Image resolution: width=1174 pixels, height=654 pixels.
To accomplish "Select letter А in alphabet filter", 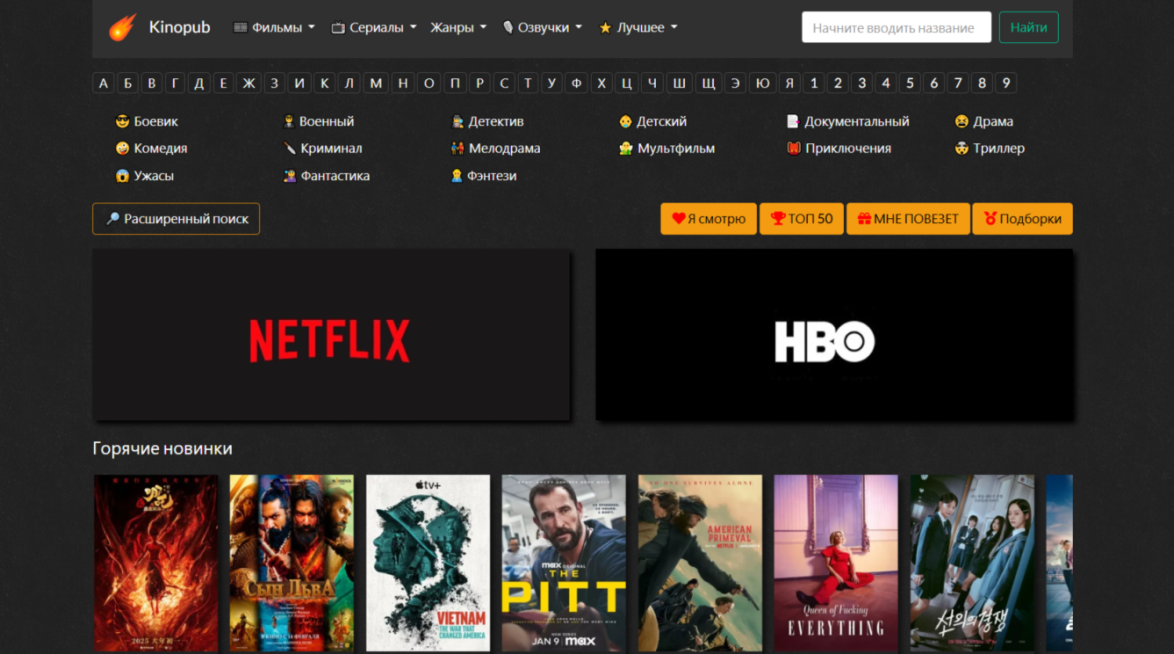I will (103, 83).
